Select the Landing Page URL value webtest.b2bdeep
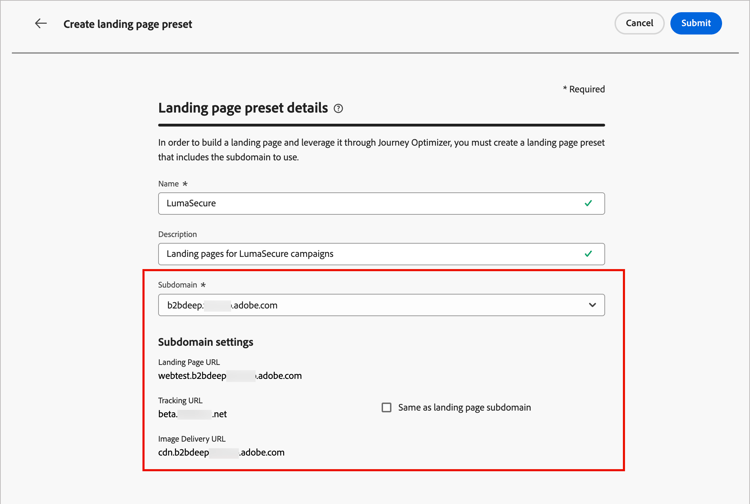750x504 pixels. point(230,376)
